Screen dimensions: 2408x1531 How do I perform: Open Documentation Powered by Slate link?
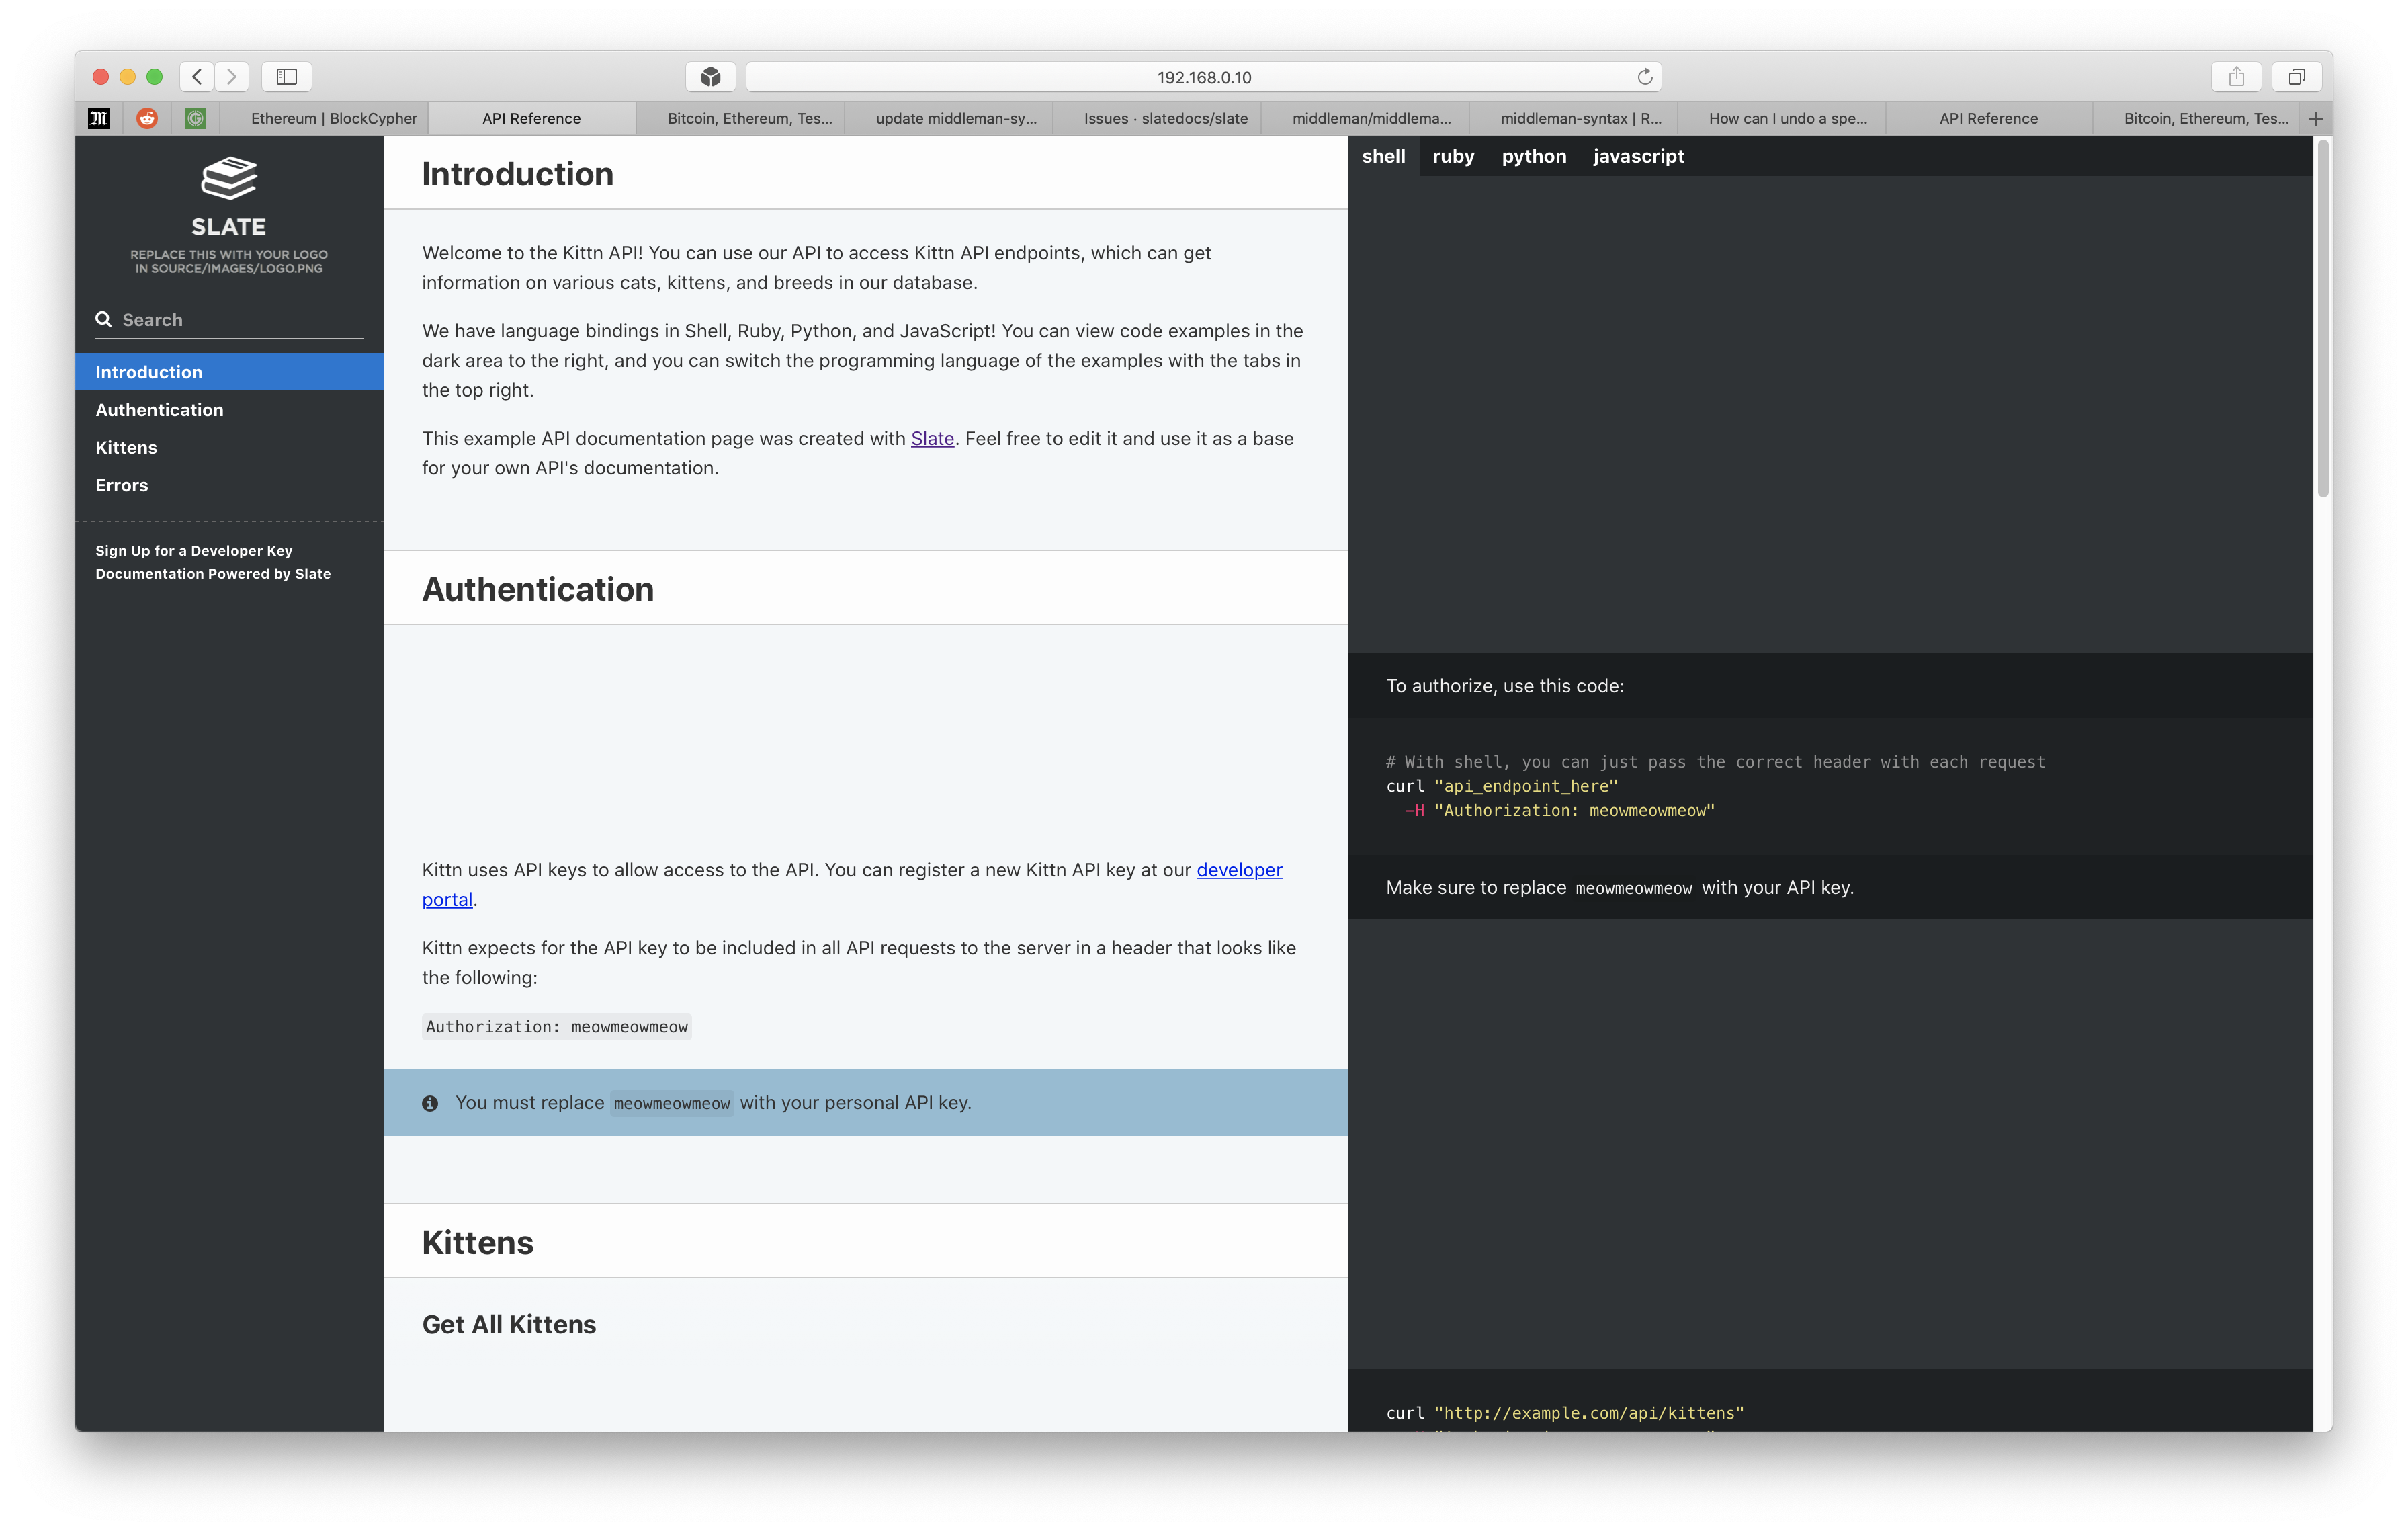(213, 574)
